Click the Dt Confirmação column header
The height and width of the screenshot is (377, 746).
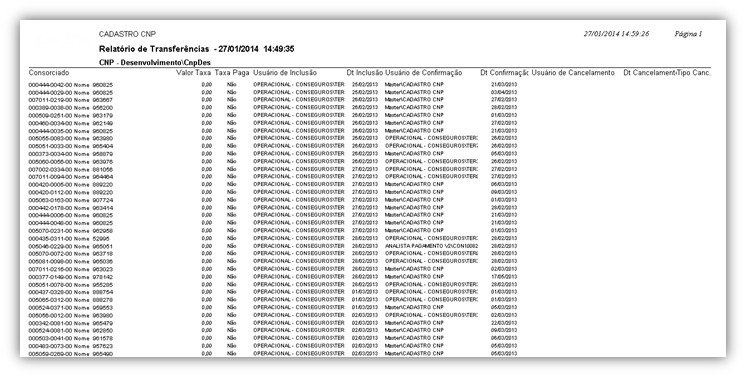[x=504, y=73]
